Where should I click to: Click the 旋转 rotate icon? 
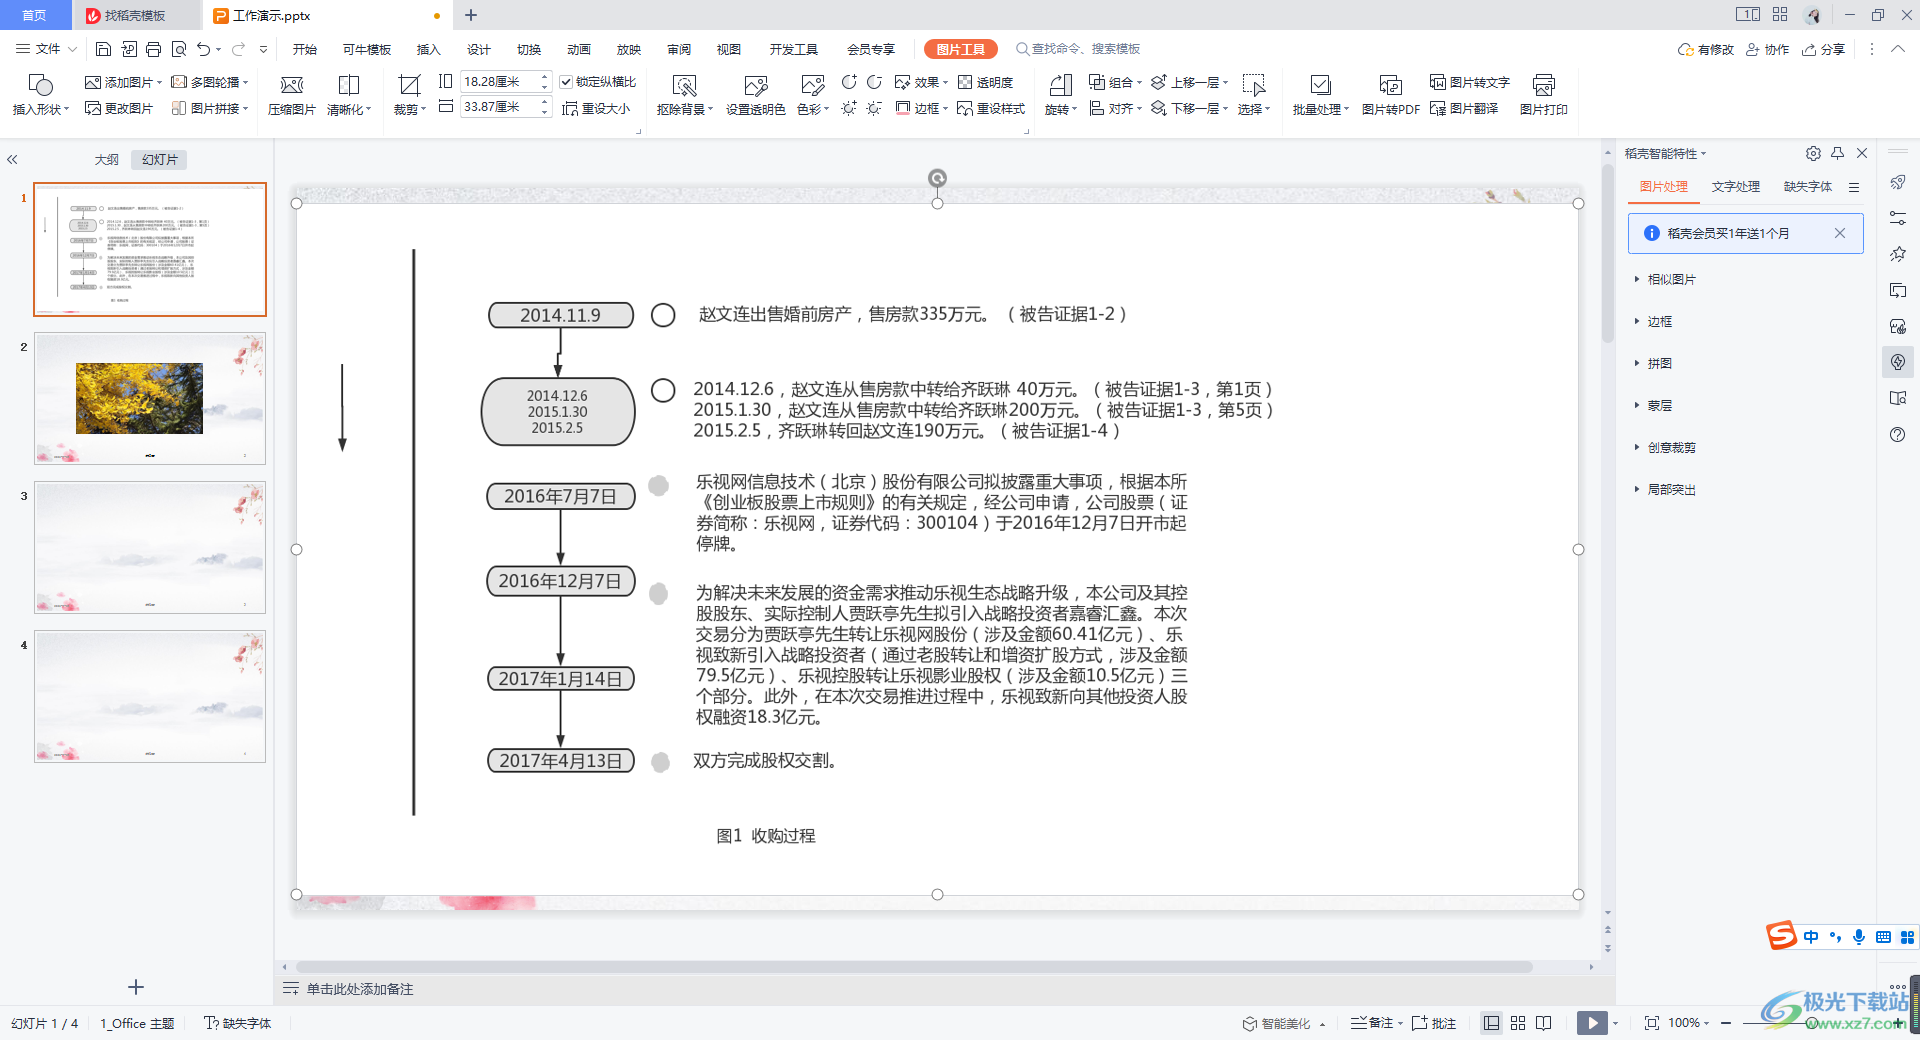pos(1061,95)
